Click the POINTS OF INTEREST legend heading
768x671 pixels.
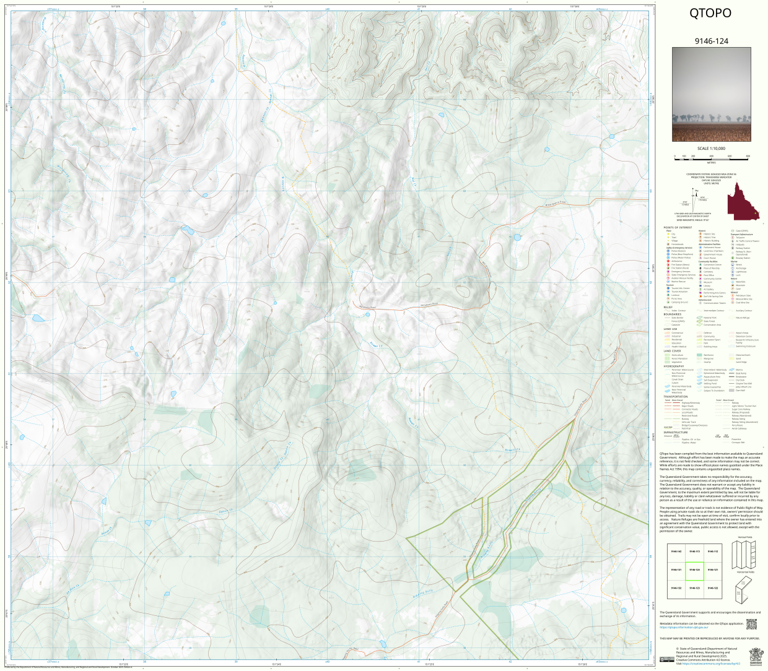tap(677, 228)
